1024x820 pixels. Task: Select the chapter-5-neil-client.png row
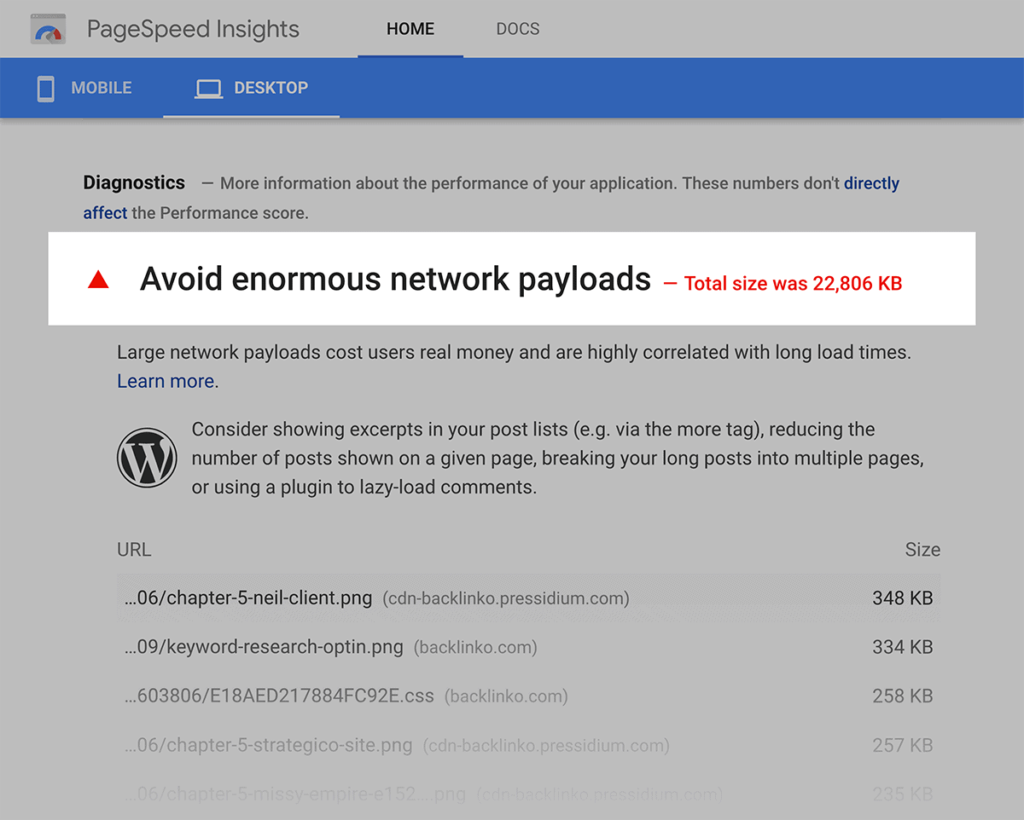(x=248, y=598)
